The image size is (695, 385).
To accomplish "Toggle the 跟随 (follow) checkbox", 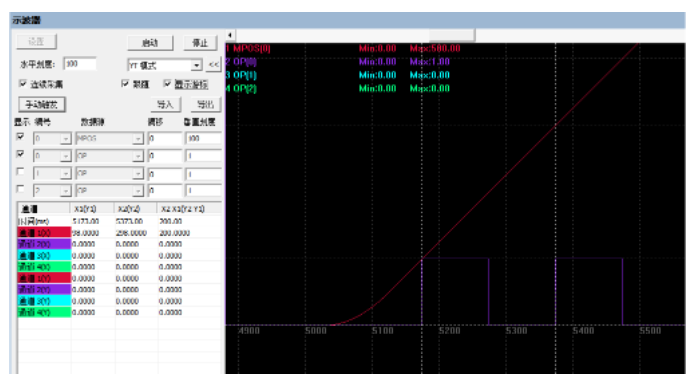I will tap(125, 83).
